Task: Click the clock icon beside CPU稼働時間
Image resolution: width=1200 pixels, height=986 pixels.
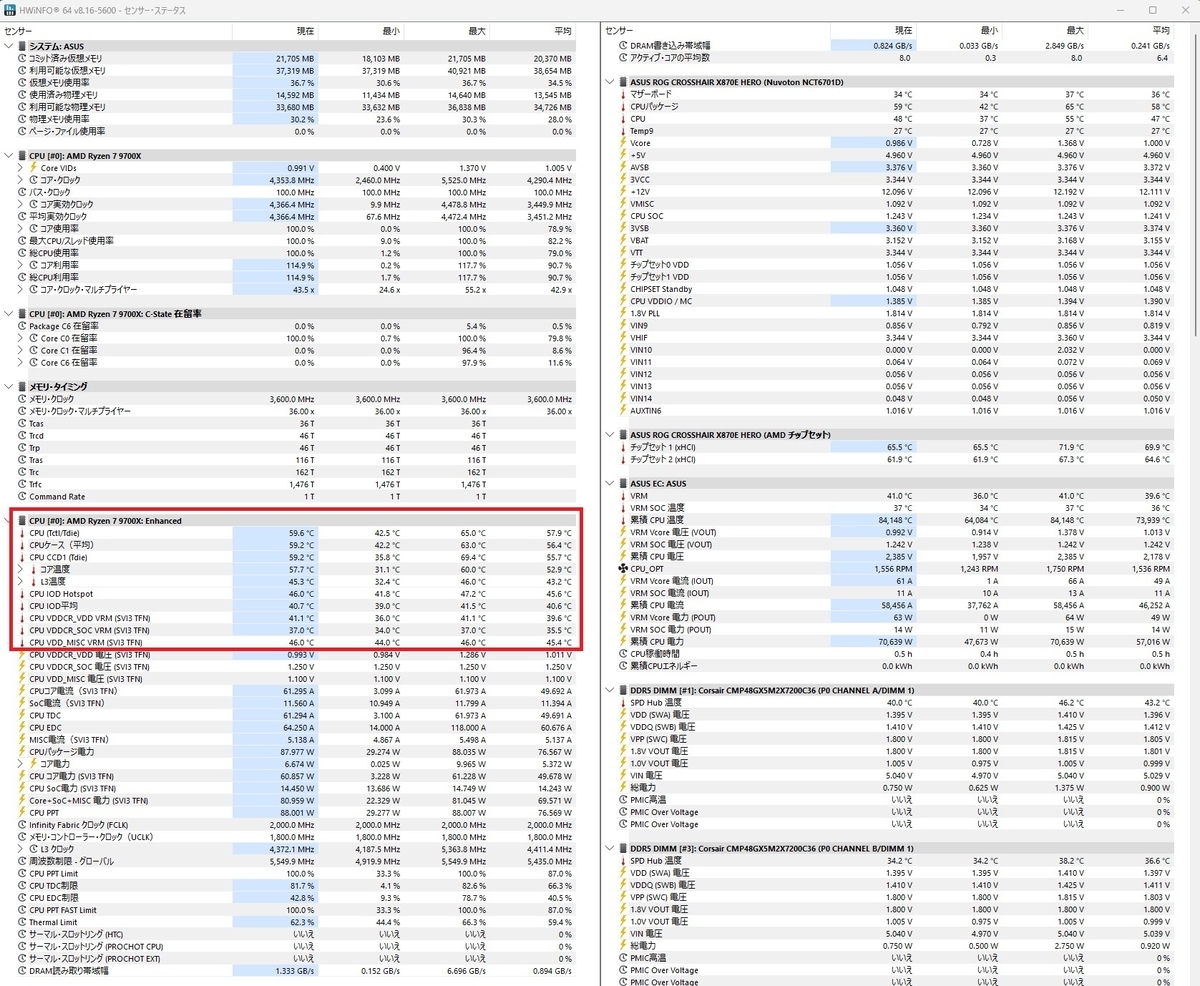Action: click(623, 654)
